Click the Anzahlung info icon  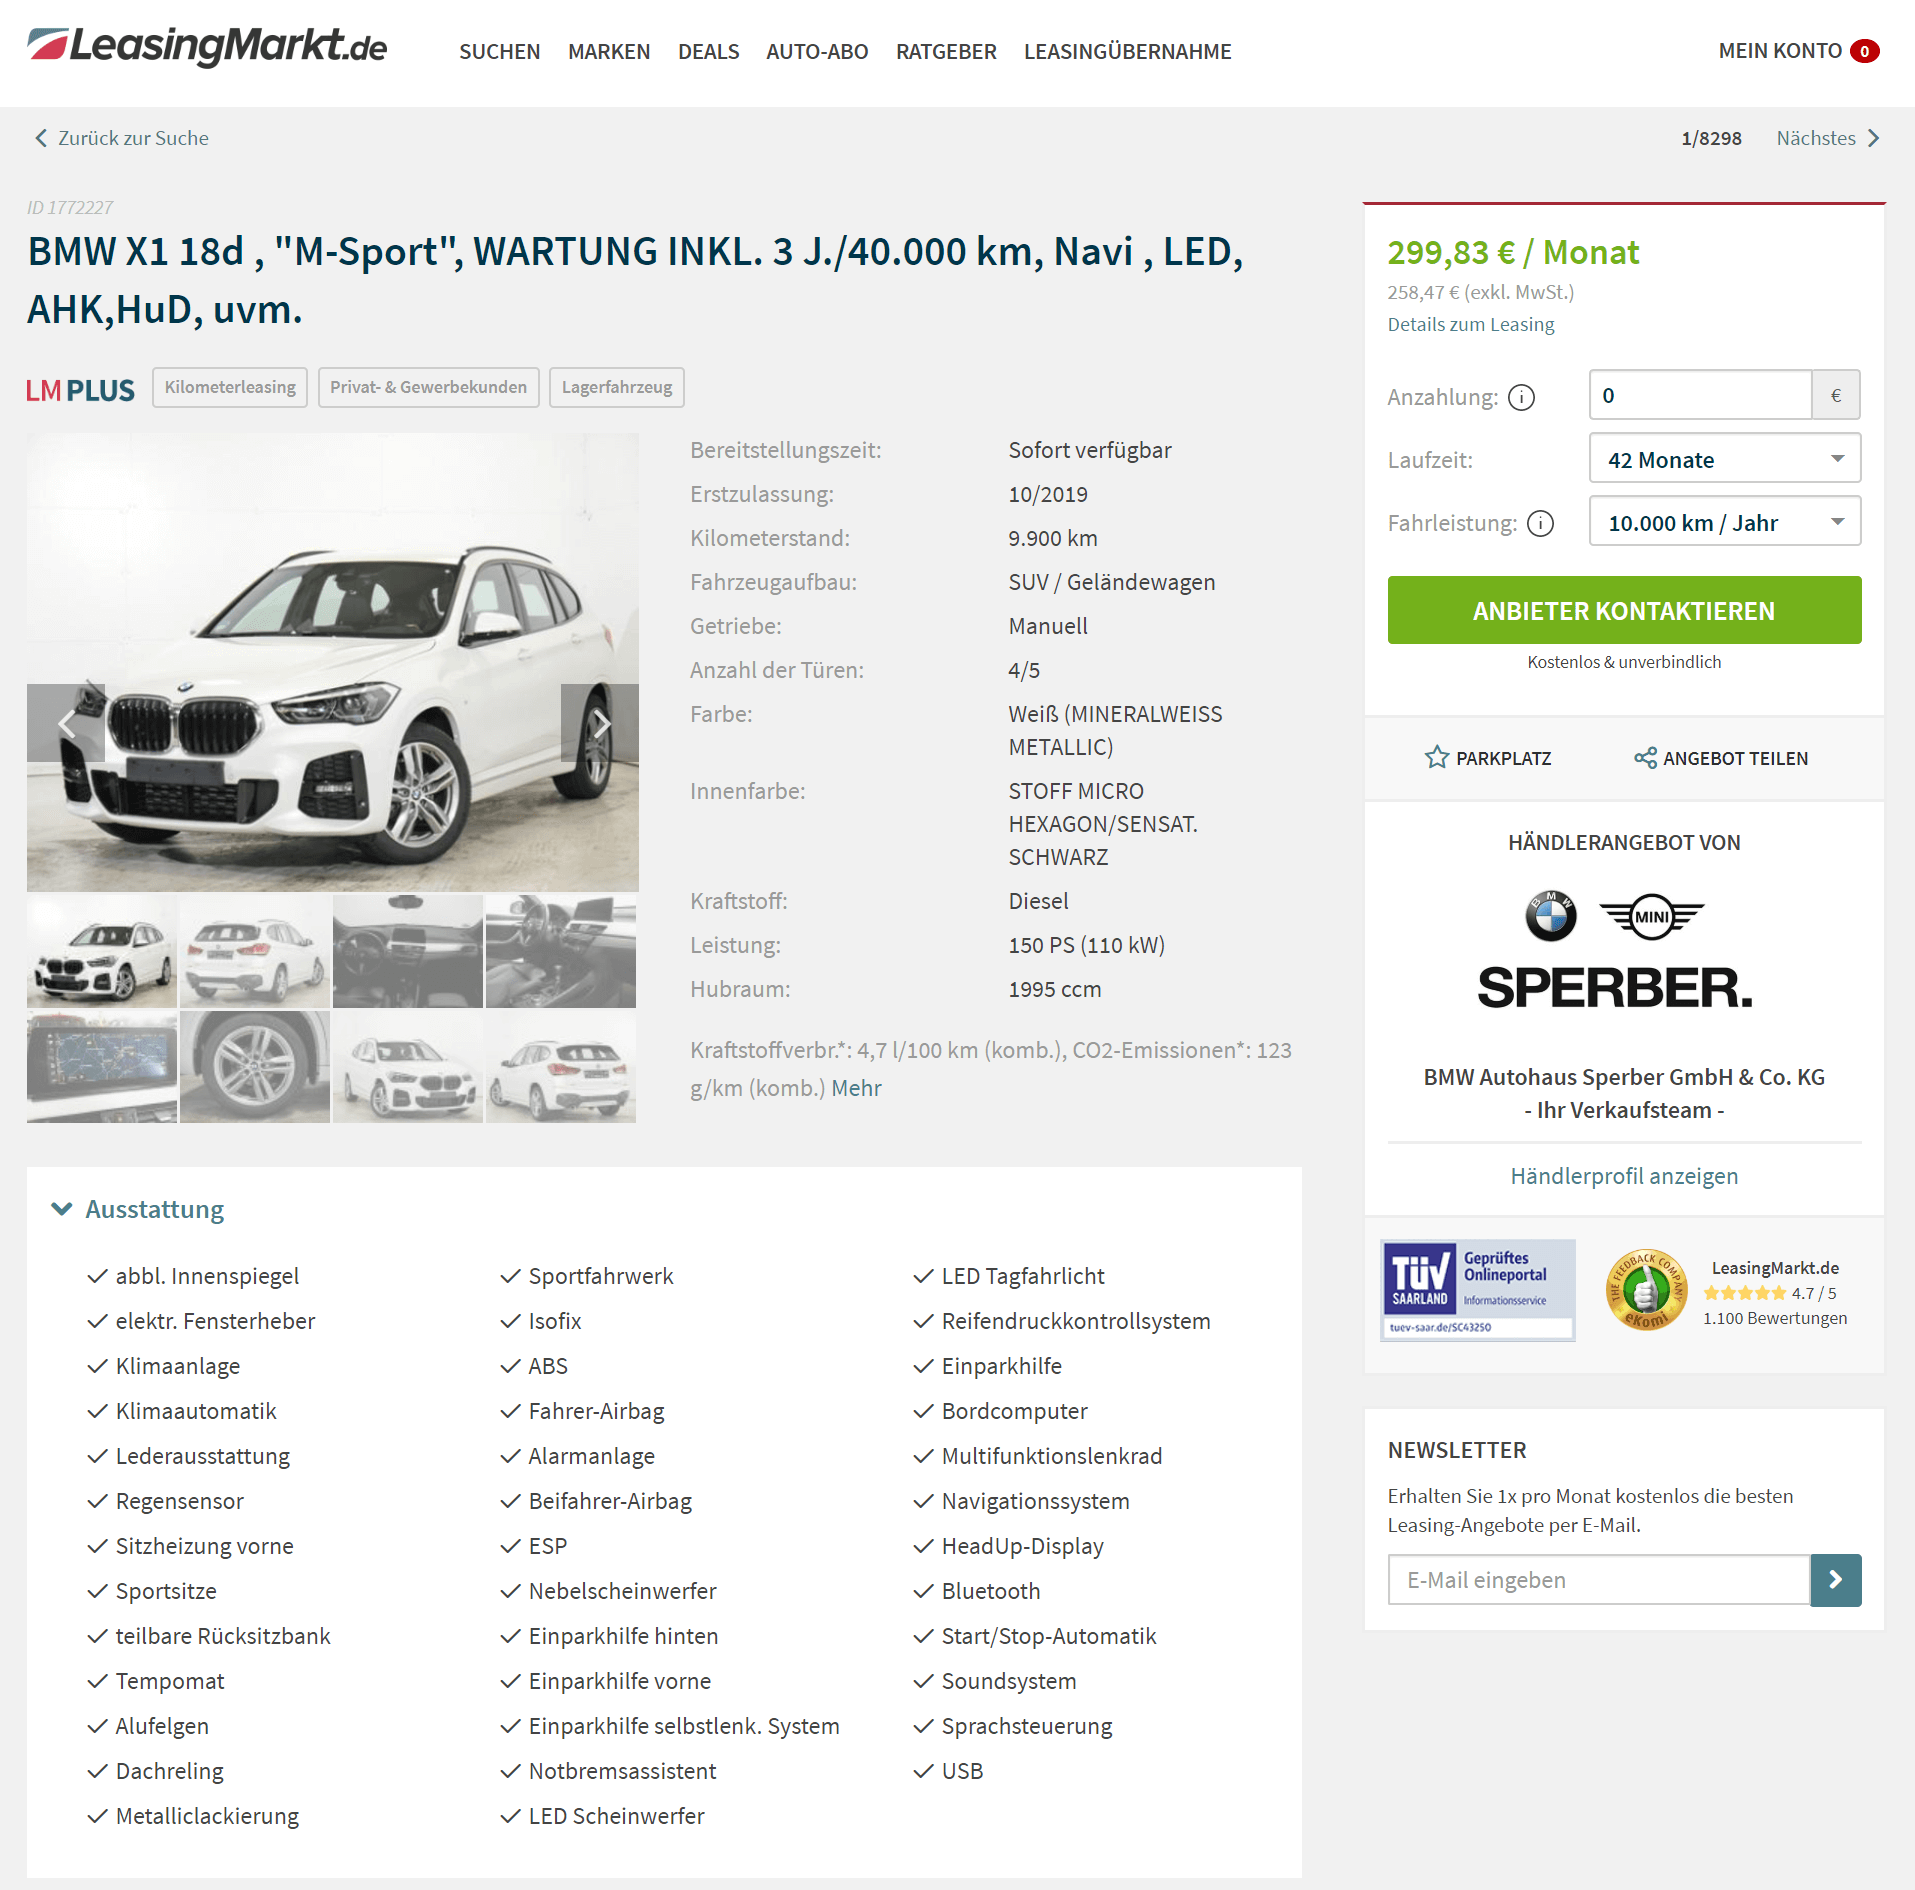tap(1521, 398)
